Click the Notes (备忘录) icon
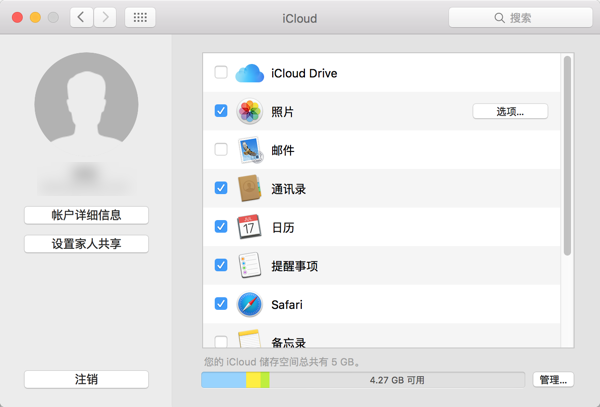The width and height of the screenshot is (600, 407). (x=249, y=340)
